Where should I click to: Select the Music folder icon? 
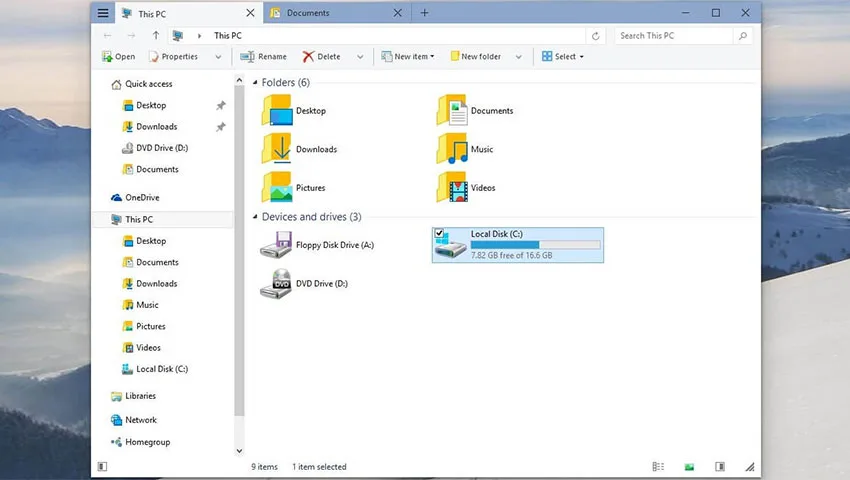(452, 149)
